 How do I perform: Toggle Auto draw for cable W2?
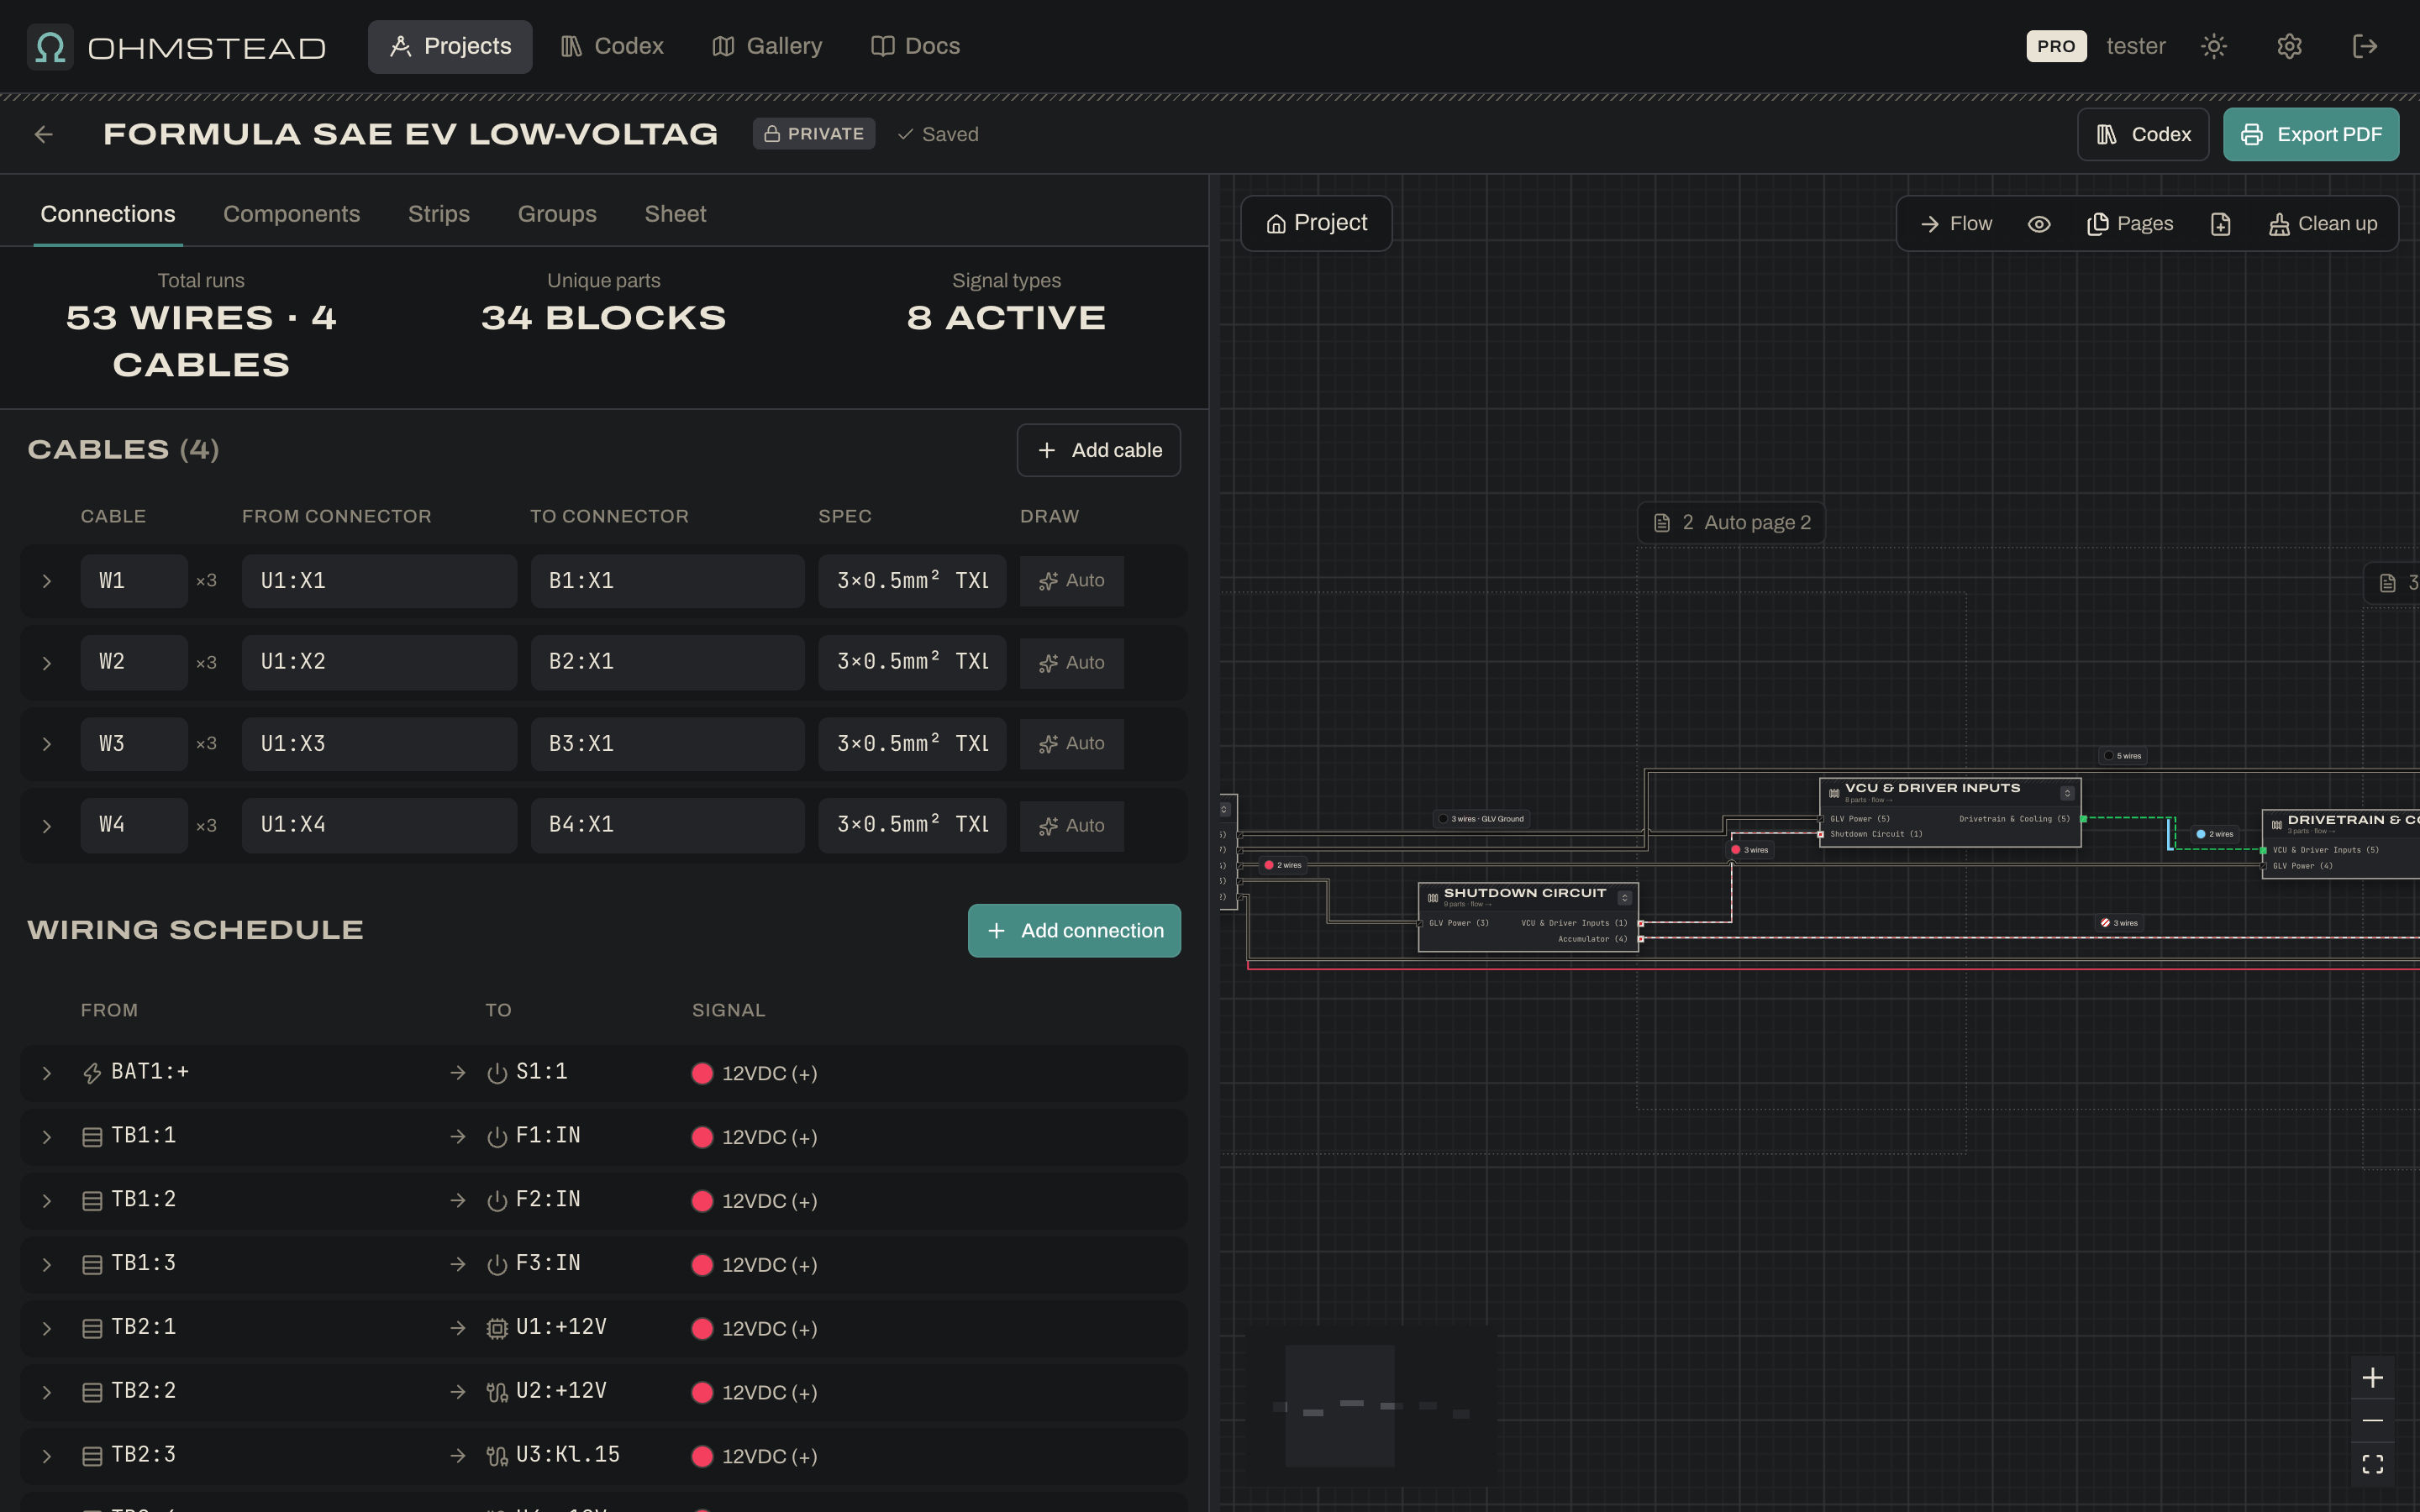1072,663
